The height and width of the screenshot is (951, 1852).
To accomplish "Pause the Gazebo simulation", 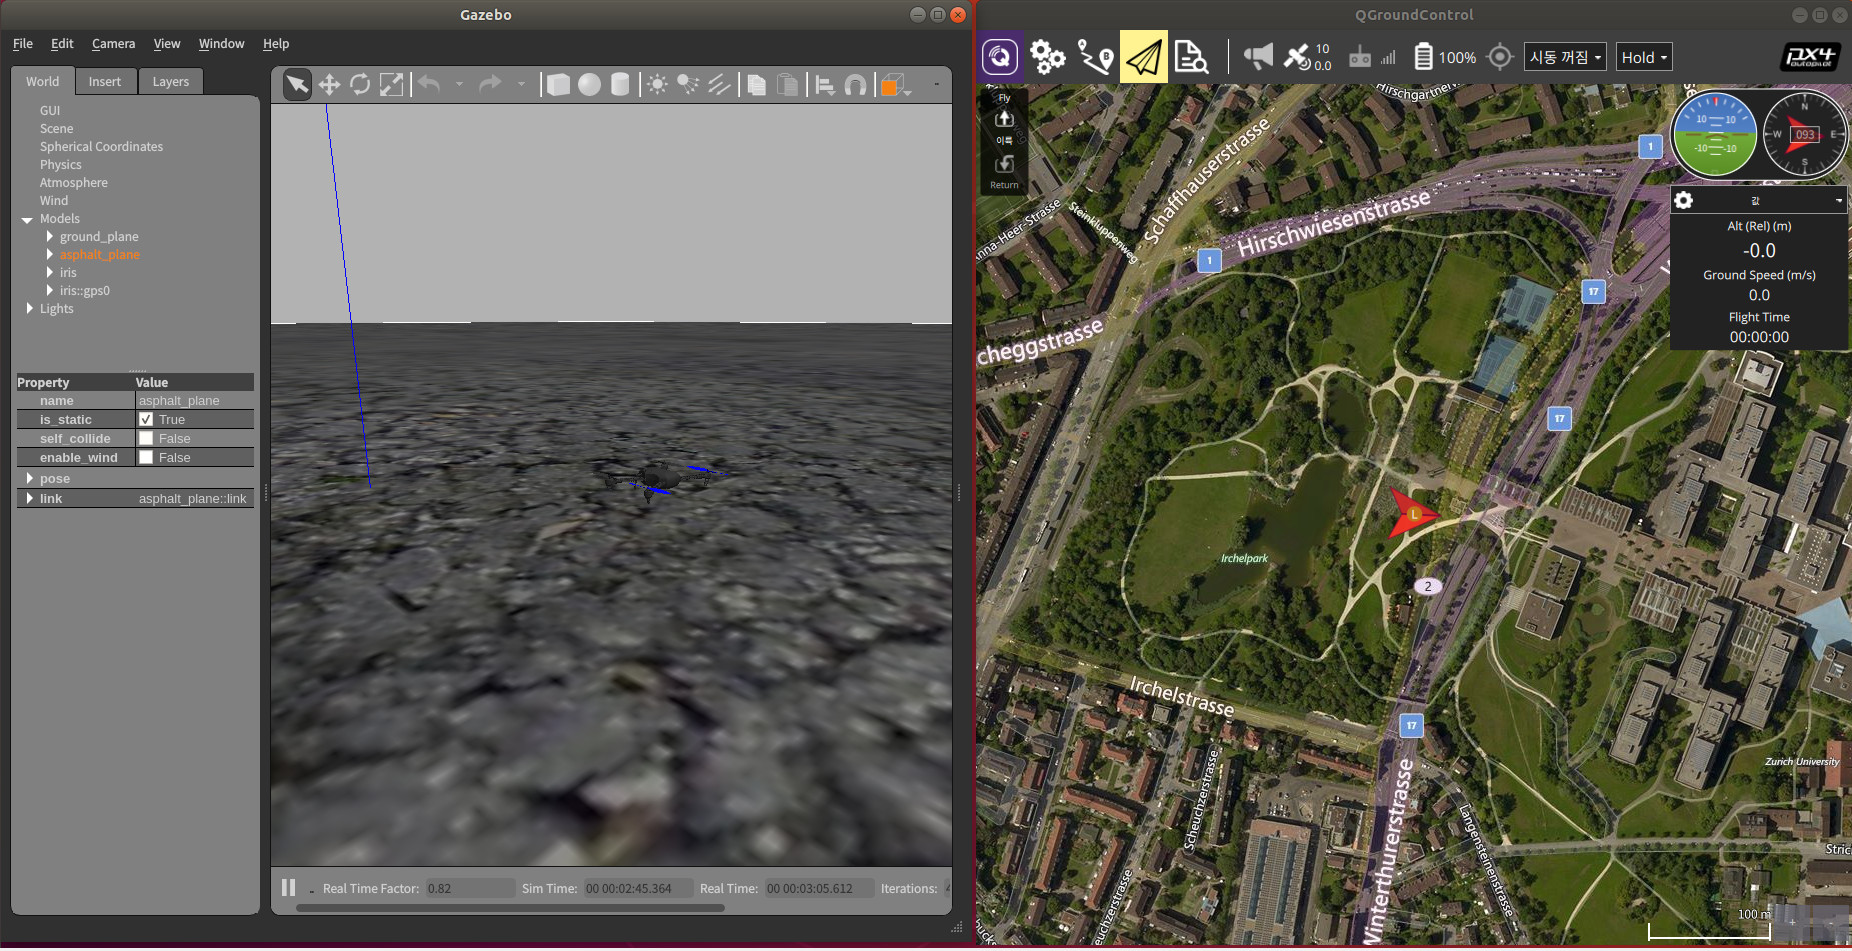I will (288, 887).
